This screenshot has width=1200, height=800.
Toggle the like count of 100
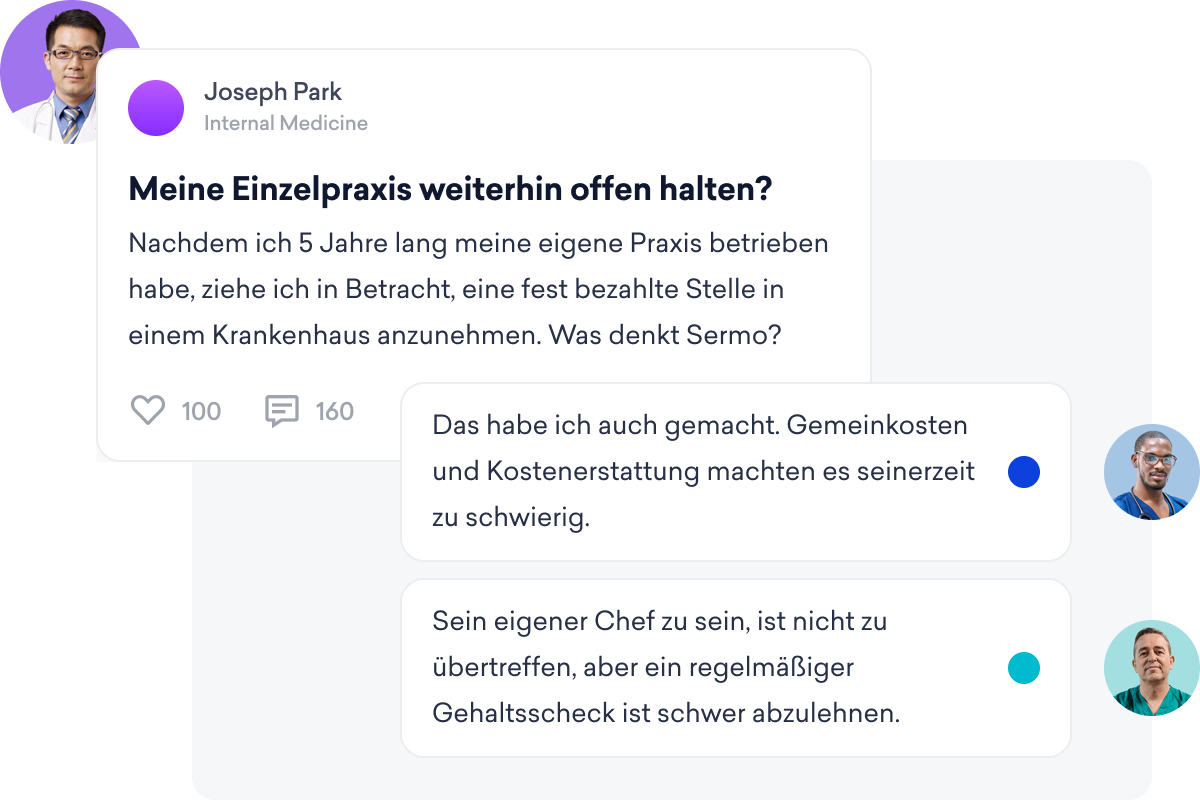coord(200,411)
